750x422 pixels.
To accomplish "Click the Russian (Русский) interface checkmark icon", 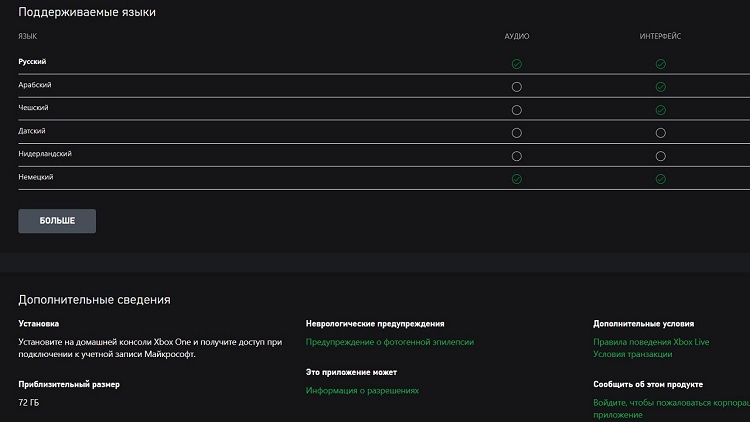I will 660,63.
